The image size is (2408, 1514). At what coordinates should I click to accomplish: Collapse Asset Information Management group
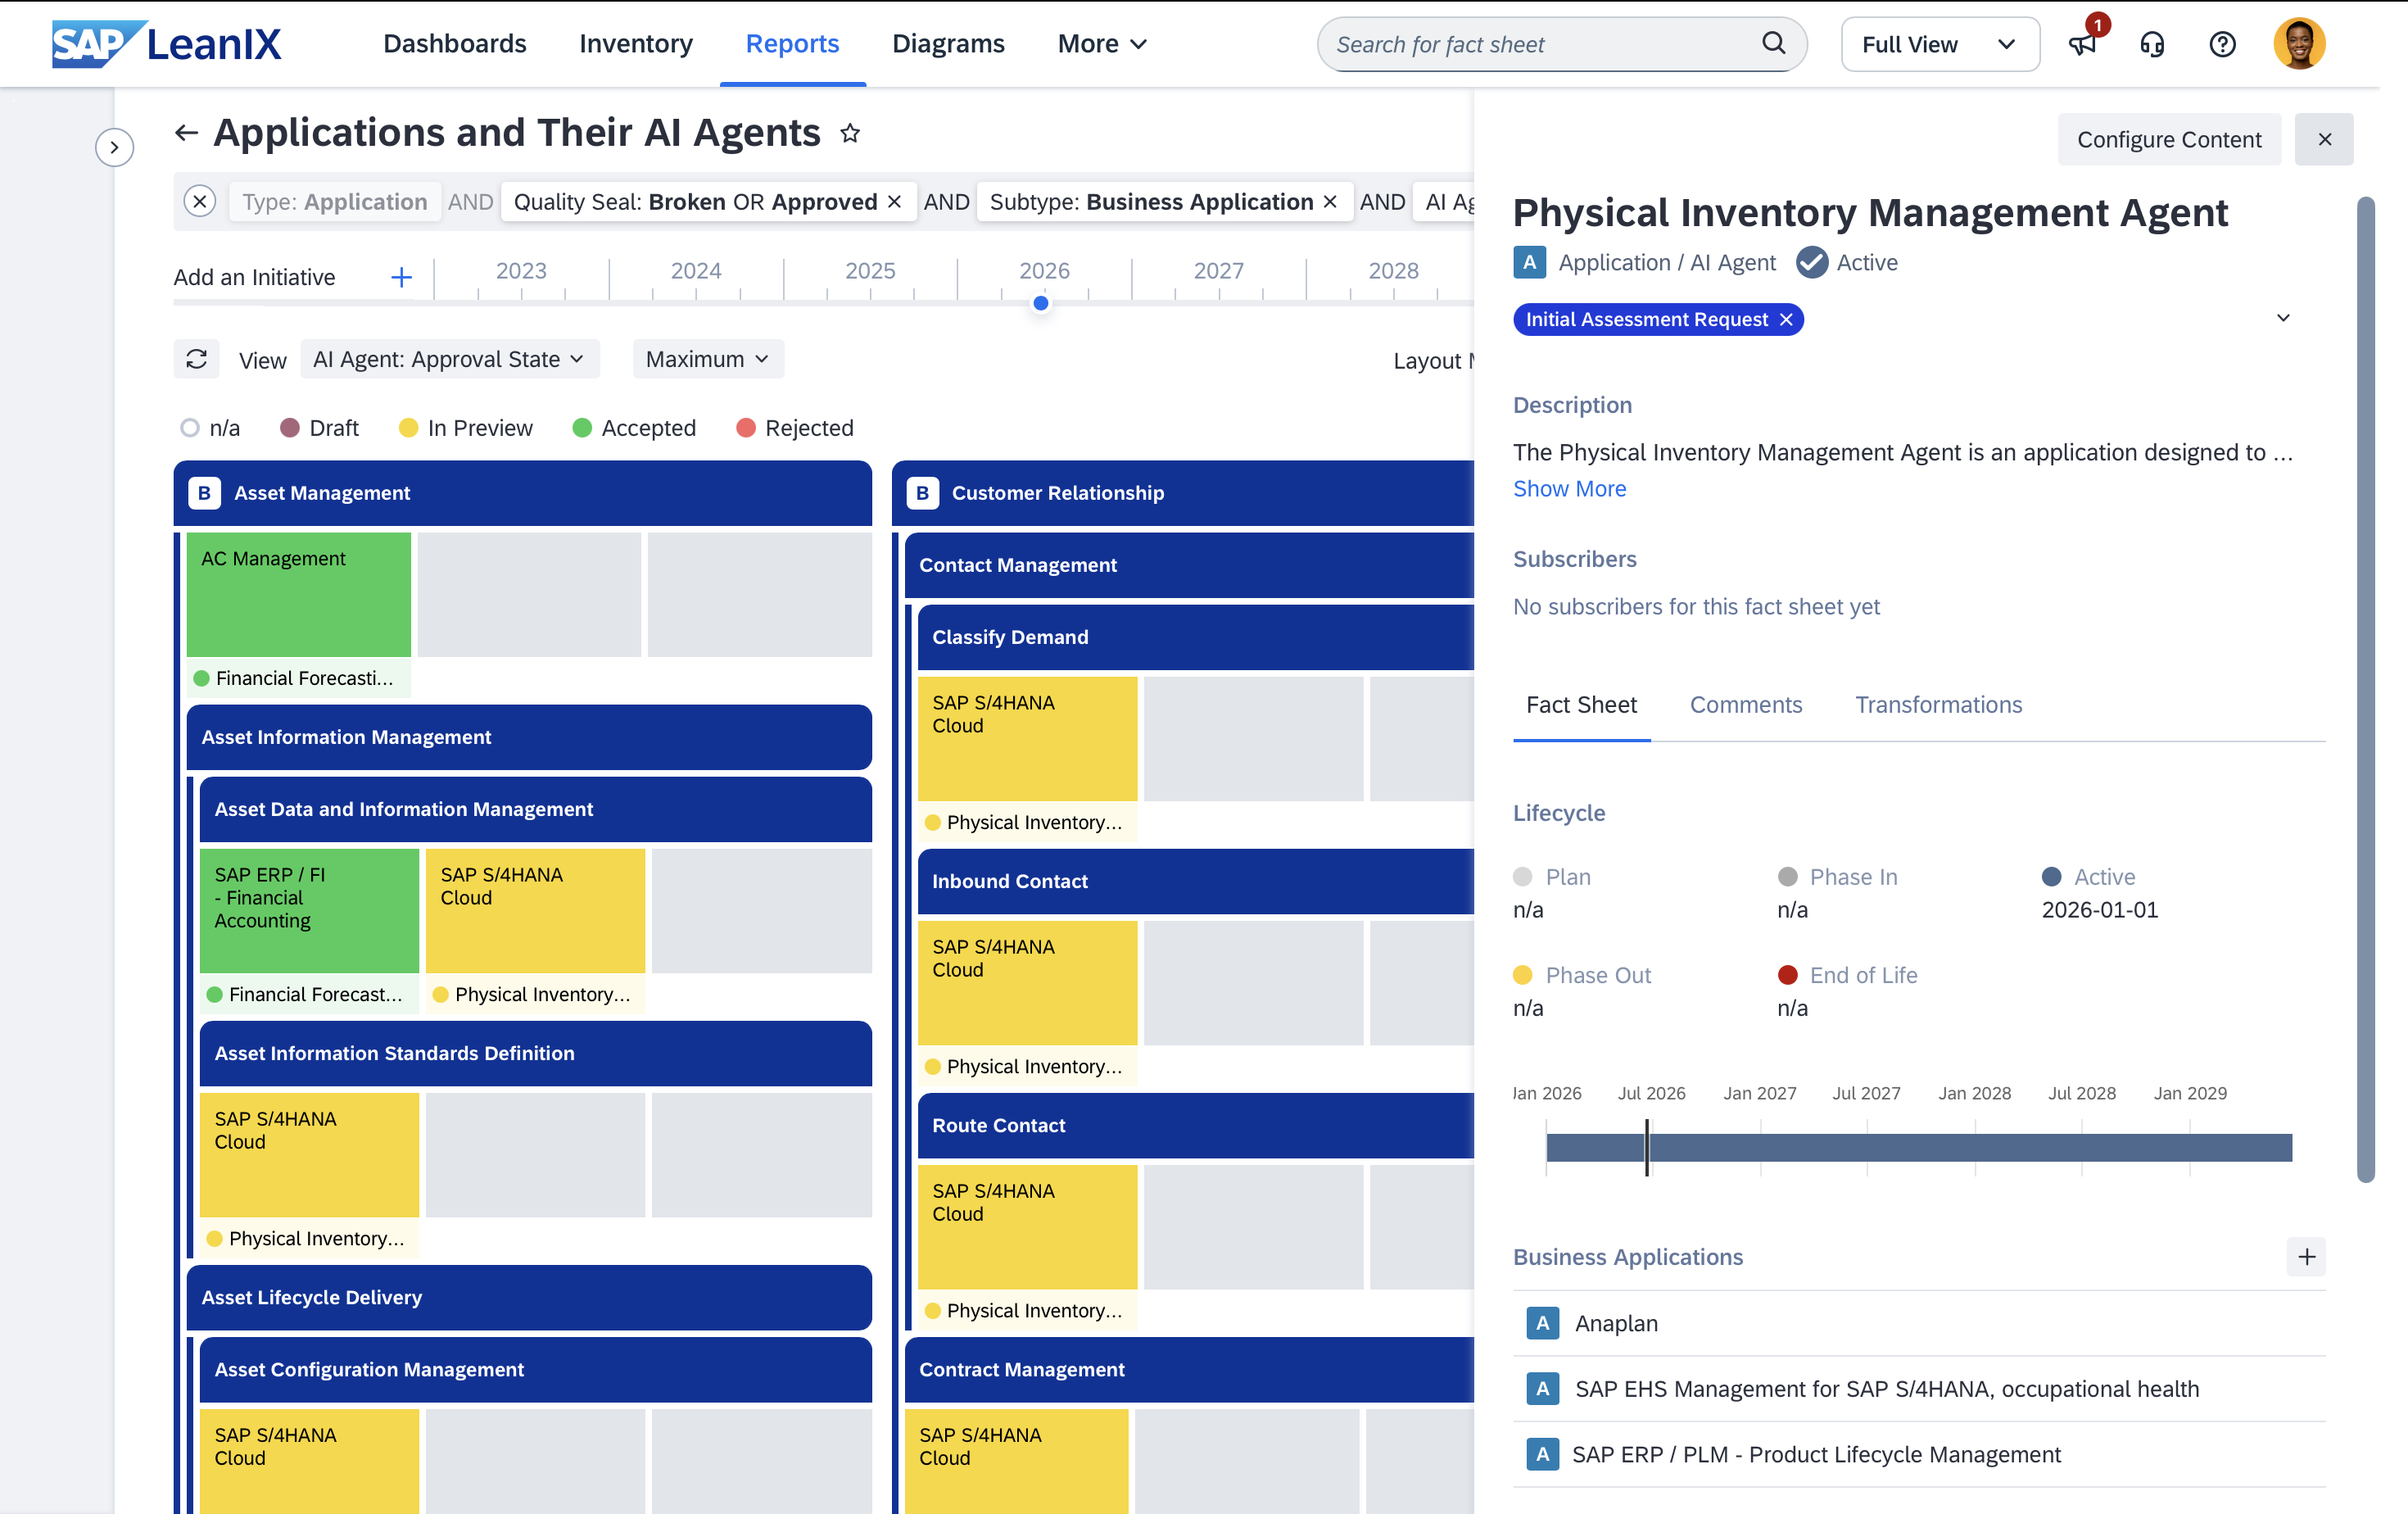coord(529,737)
